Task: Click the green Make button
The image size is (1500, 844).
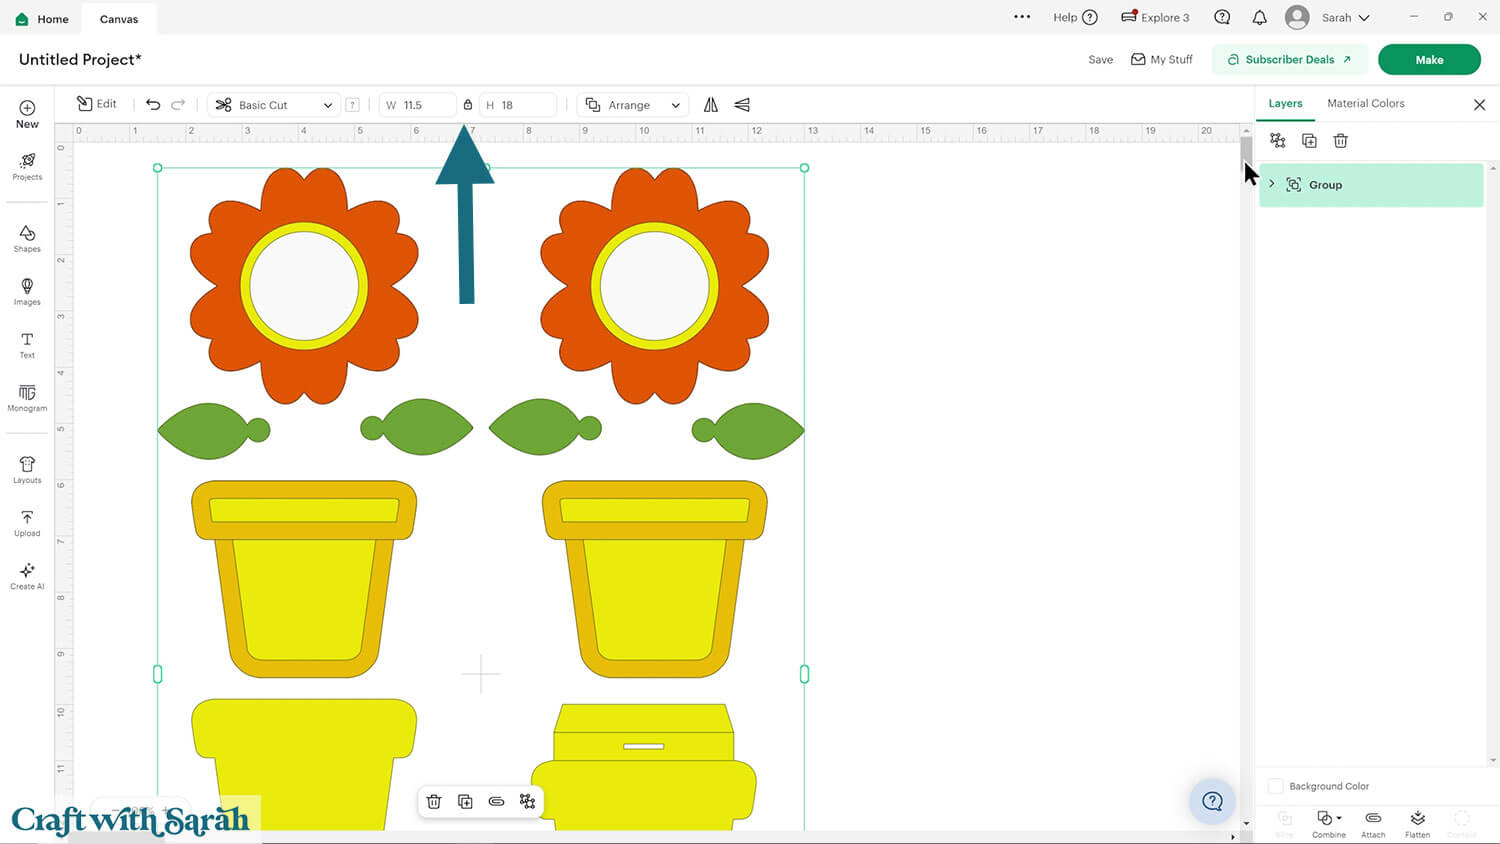Action: tap(1428, 59)
